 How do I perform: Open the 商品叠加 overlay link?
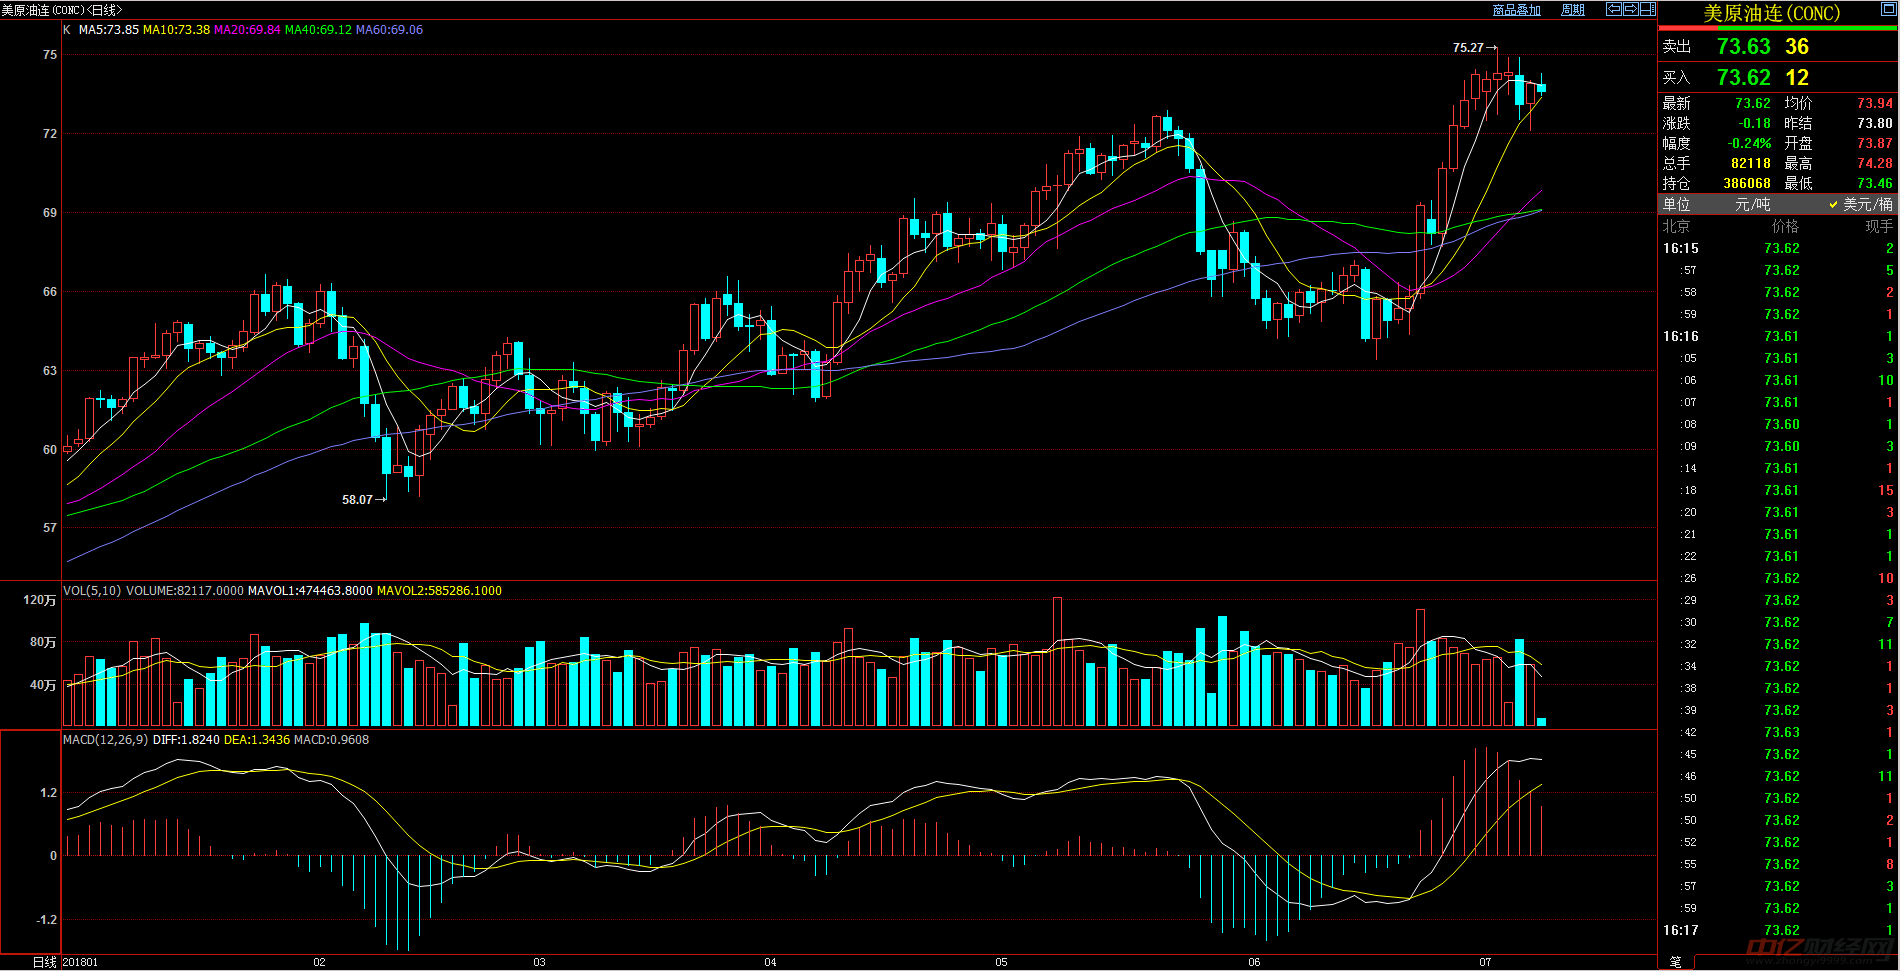(1516, 10)
